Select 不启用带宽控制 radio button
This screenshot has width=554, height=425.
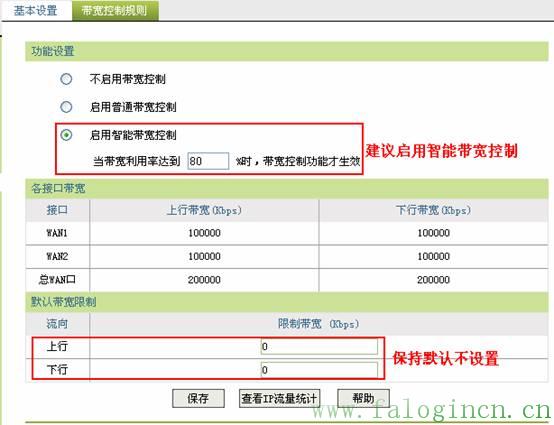click(x=66, y=79)
